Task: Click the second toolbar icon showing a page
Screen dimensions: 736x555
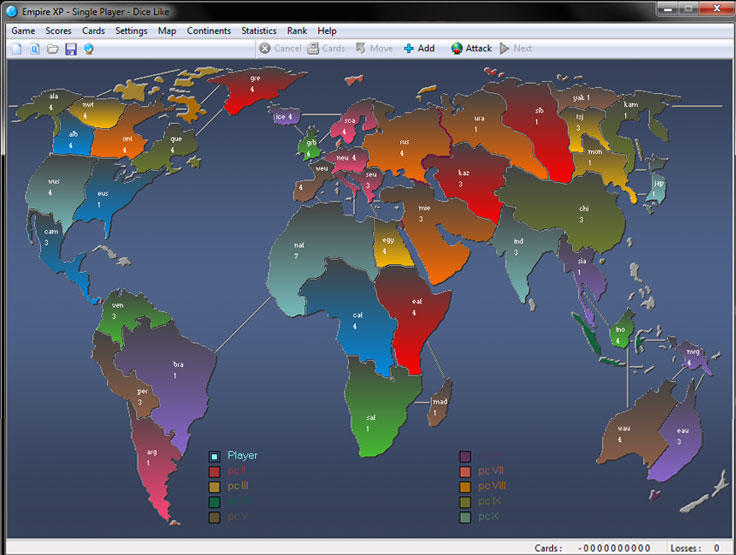Action: coord(34,48)
